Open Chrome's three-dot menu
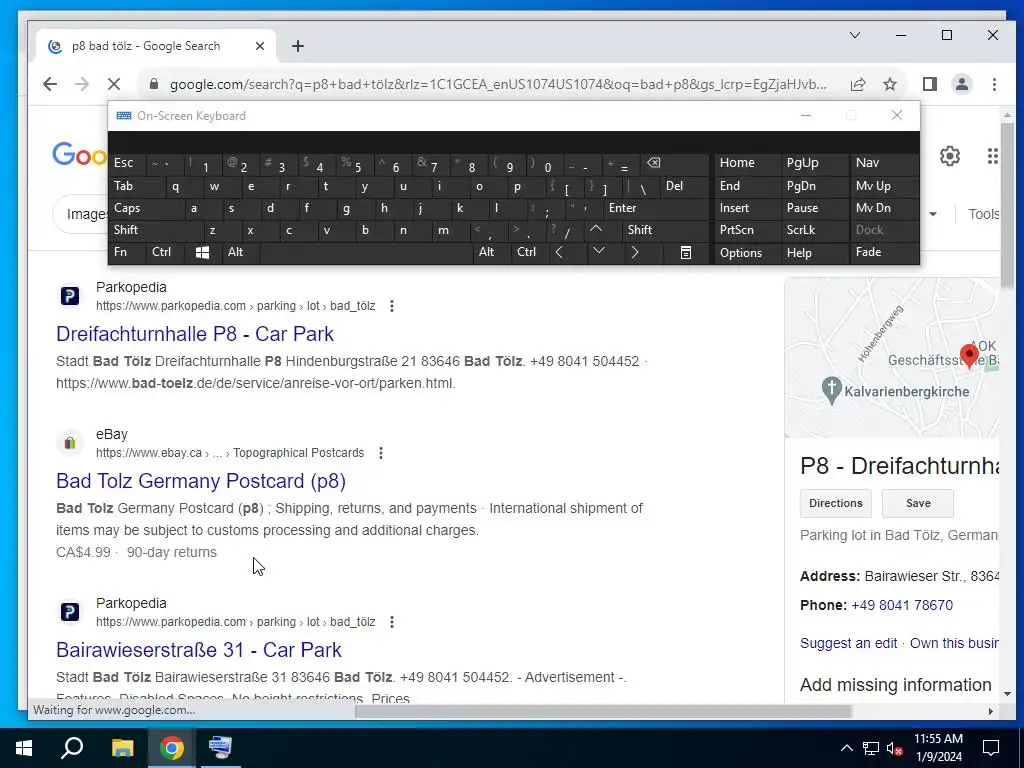 [994, 84]
